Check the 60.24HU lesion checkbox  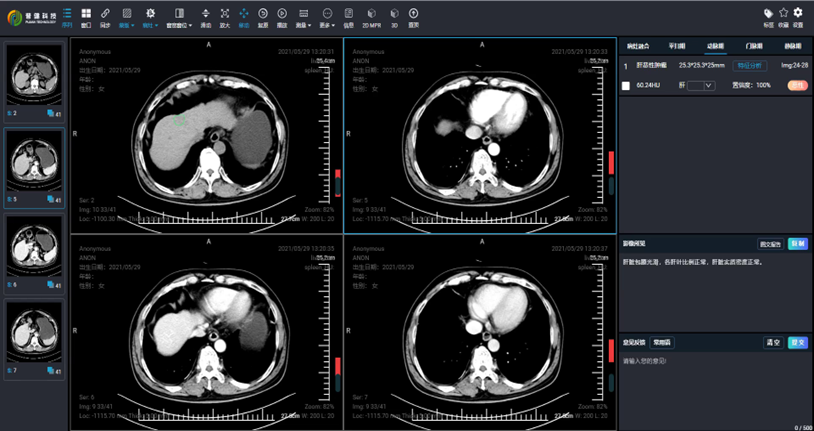point(626,86)
